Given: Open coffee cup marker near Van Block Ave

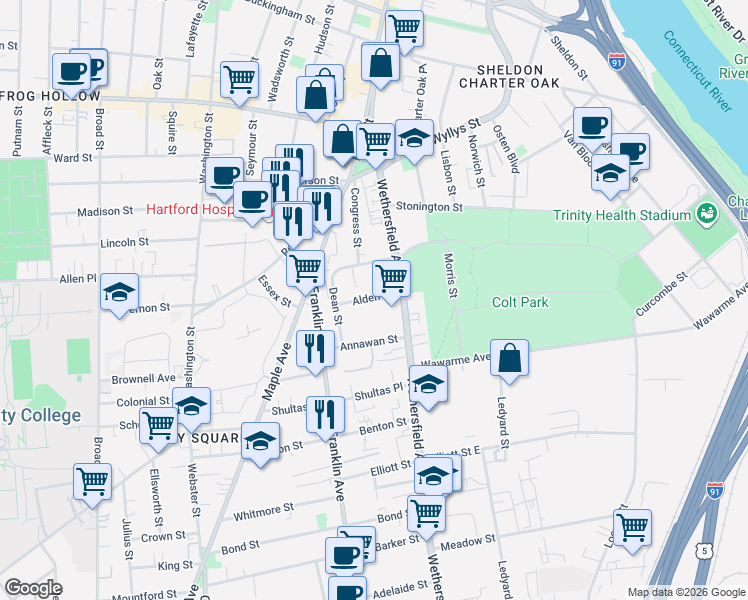Looking at the screenshot, I should point(592,126).
